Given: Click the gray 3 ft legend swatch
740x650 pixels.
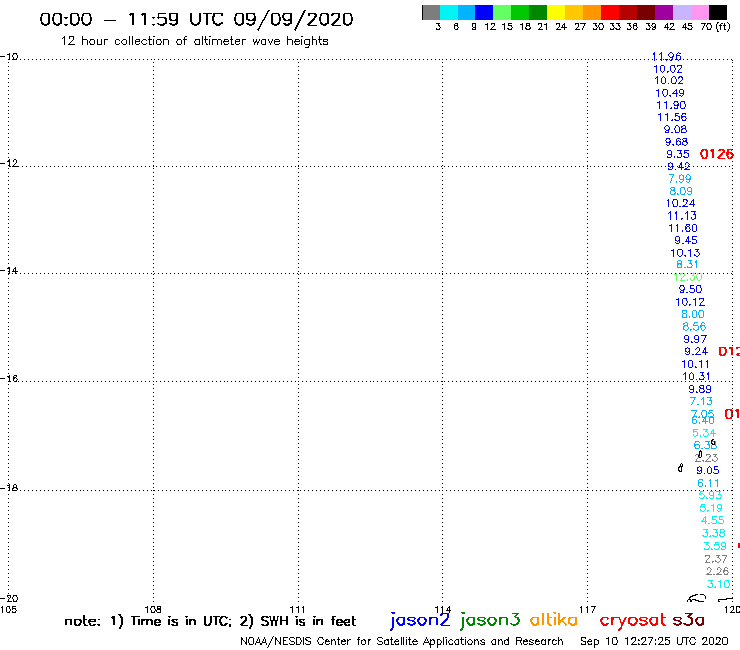Looking at the screenshot, I should (x=431, y=12).
